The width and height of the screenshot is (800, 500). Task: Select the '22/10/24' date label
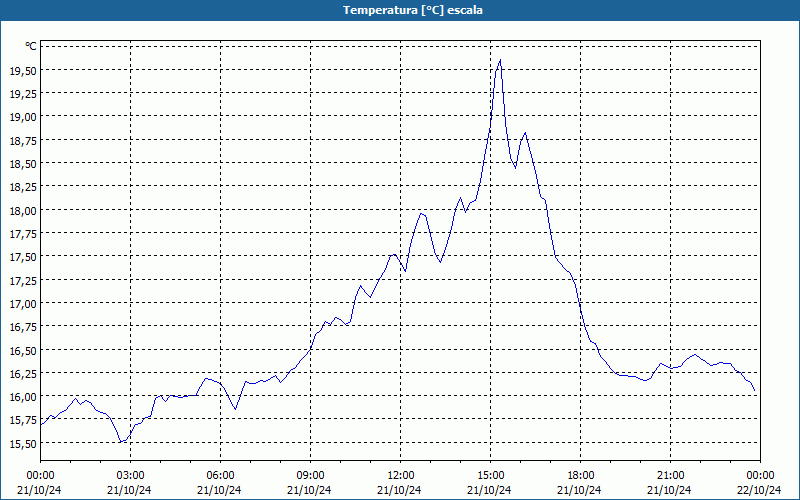pos(759,490)
